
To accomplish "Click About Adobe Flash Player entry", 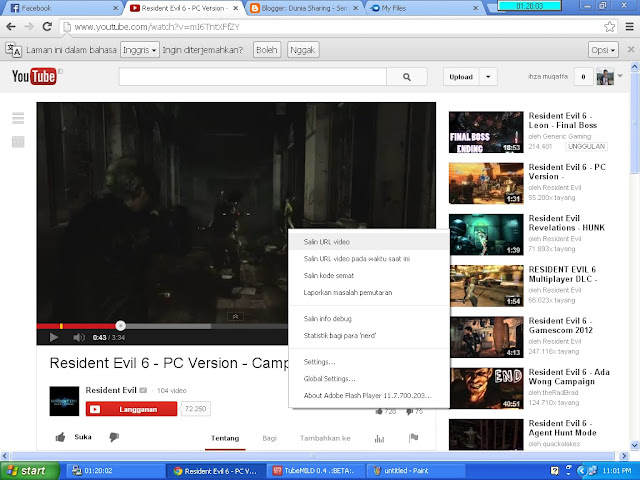I will (369, 395).
